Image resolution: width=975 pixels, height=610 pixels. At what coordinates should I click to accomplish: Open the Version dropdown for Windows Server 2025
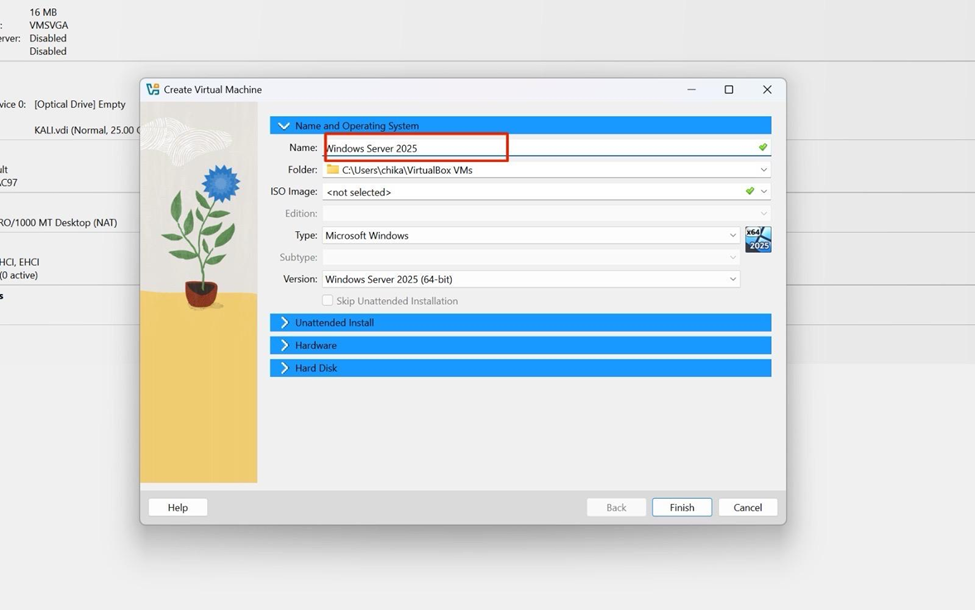(x=530, y=279)
